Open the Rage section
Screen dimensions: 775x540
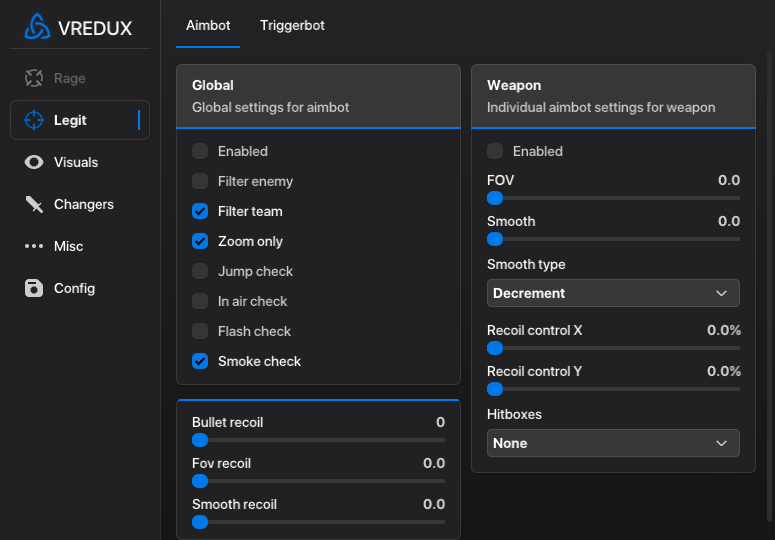tap(80, 78)
